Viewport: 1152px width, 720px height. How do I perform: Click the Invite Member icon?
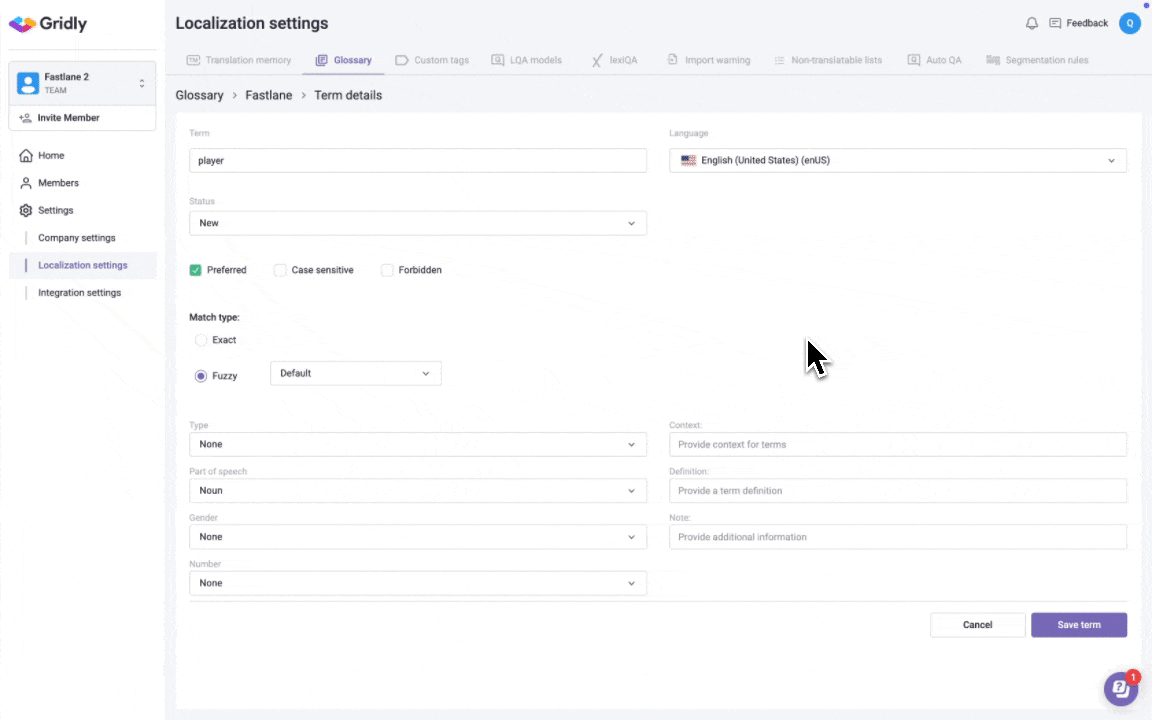click(25, 118)
